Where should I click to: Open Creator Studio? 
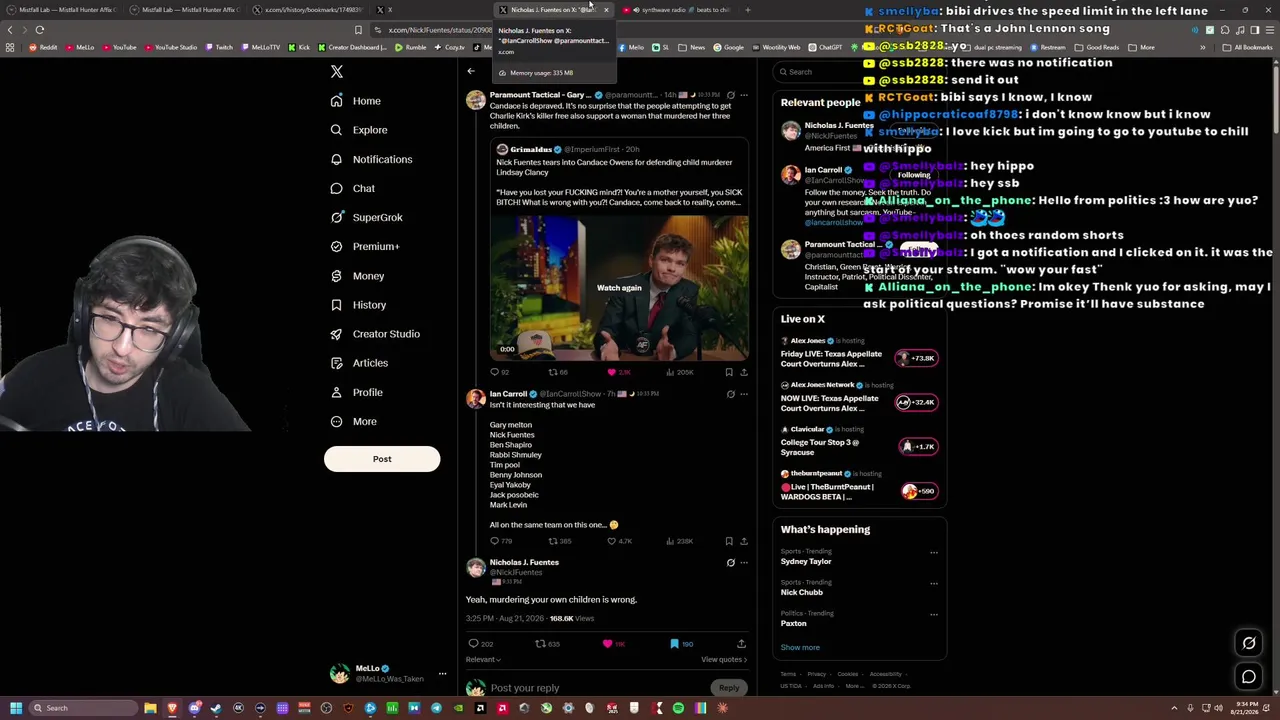coord(375,334)
